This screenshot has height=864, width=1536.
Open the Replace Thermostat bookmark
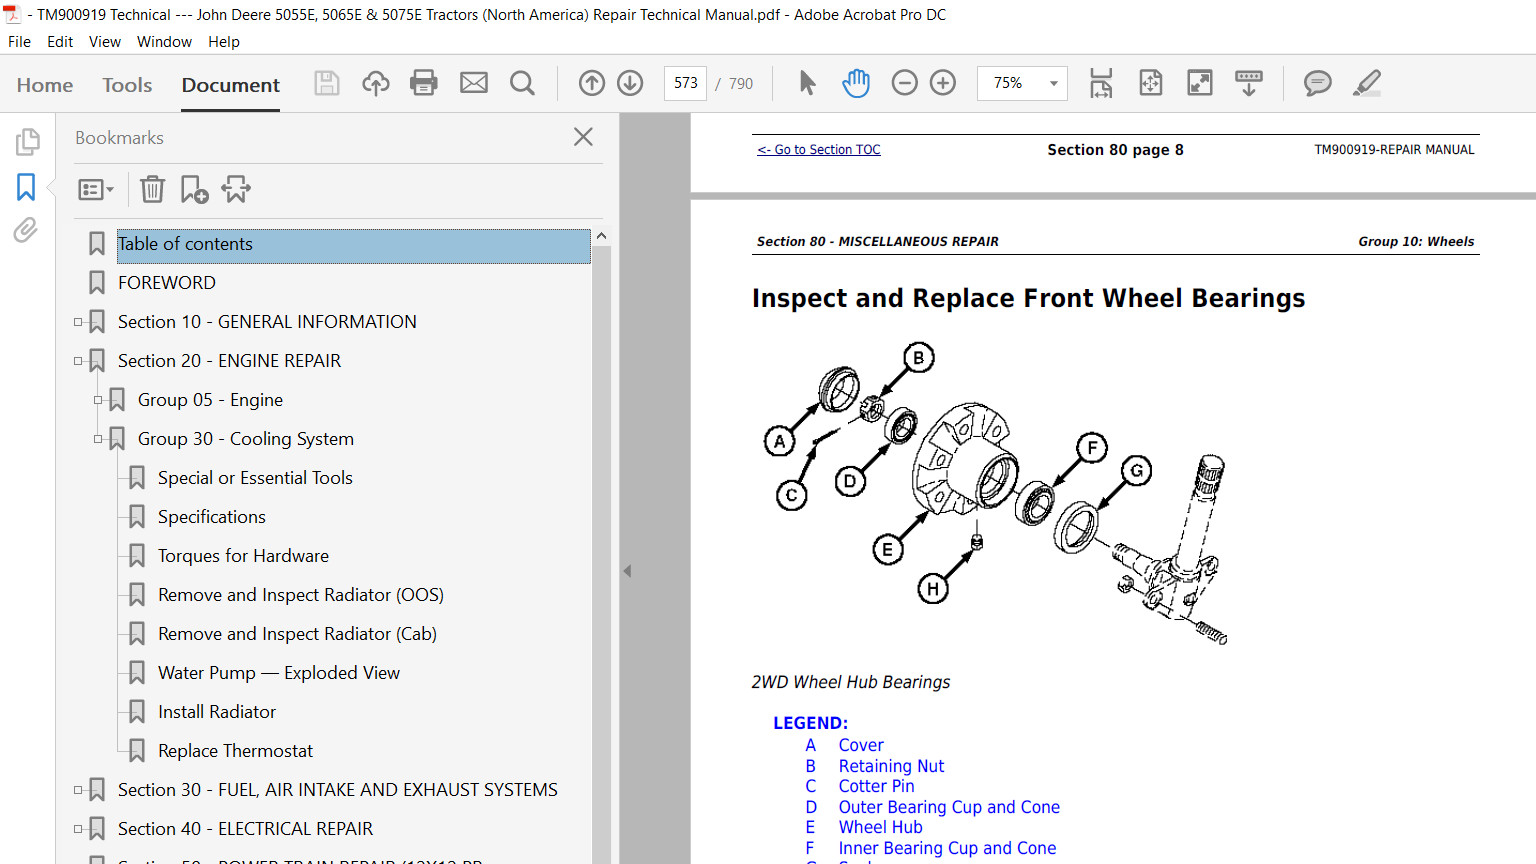point(235,751)
